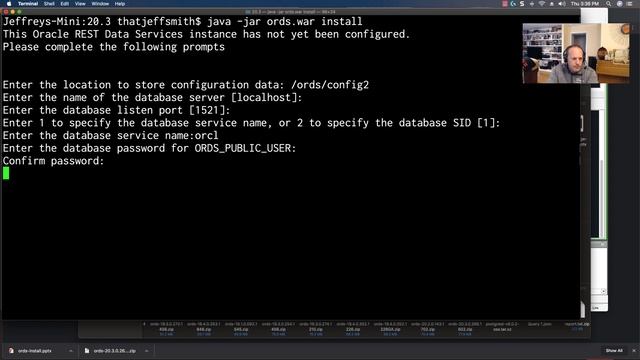
Task: Click the Wi-Fi status icon
Action: pos(542,4)
